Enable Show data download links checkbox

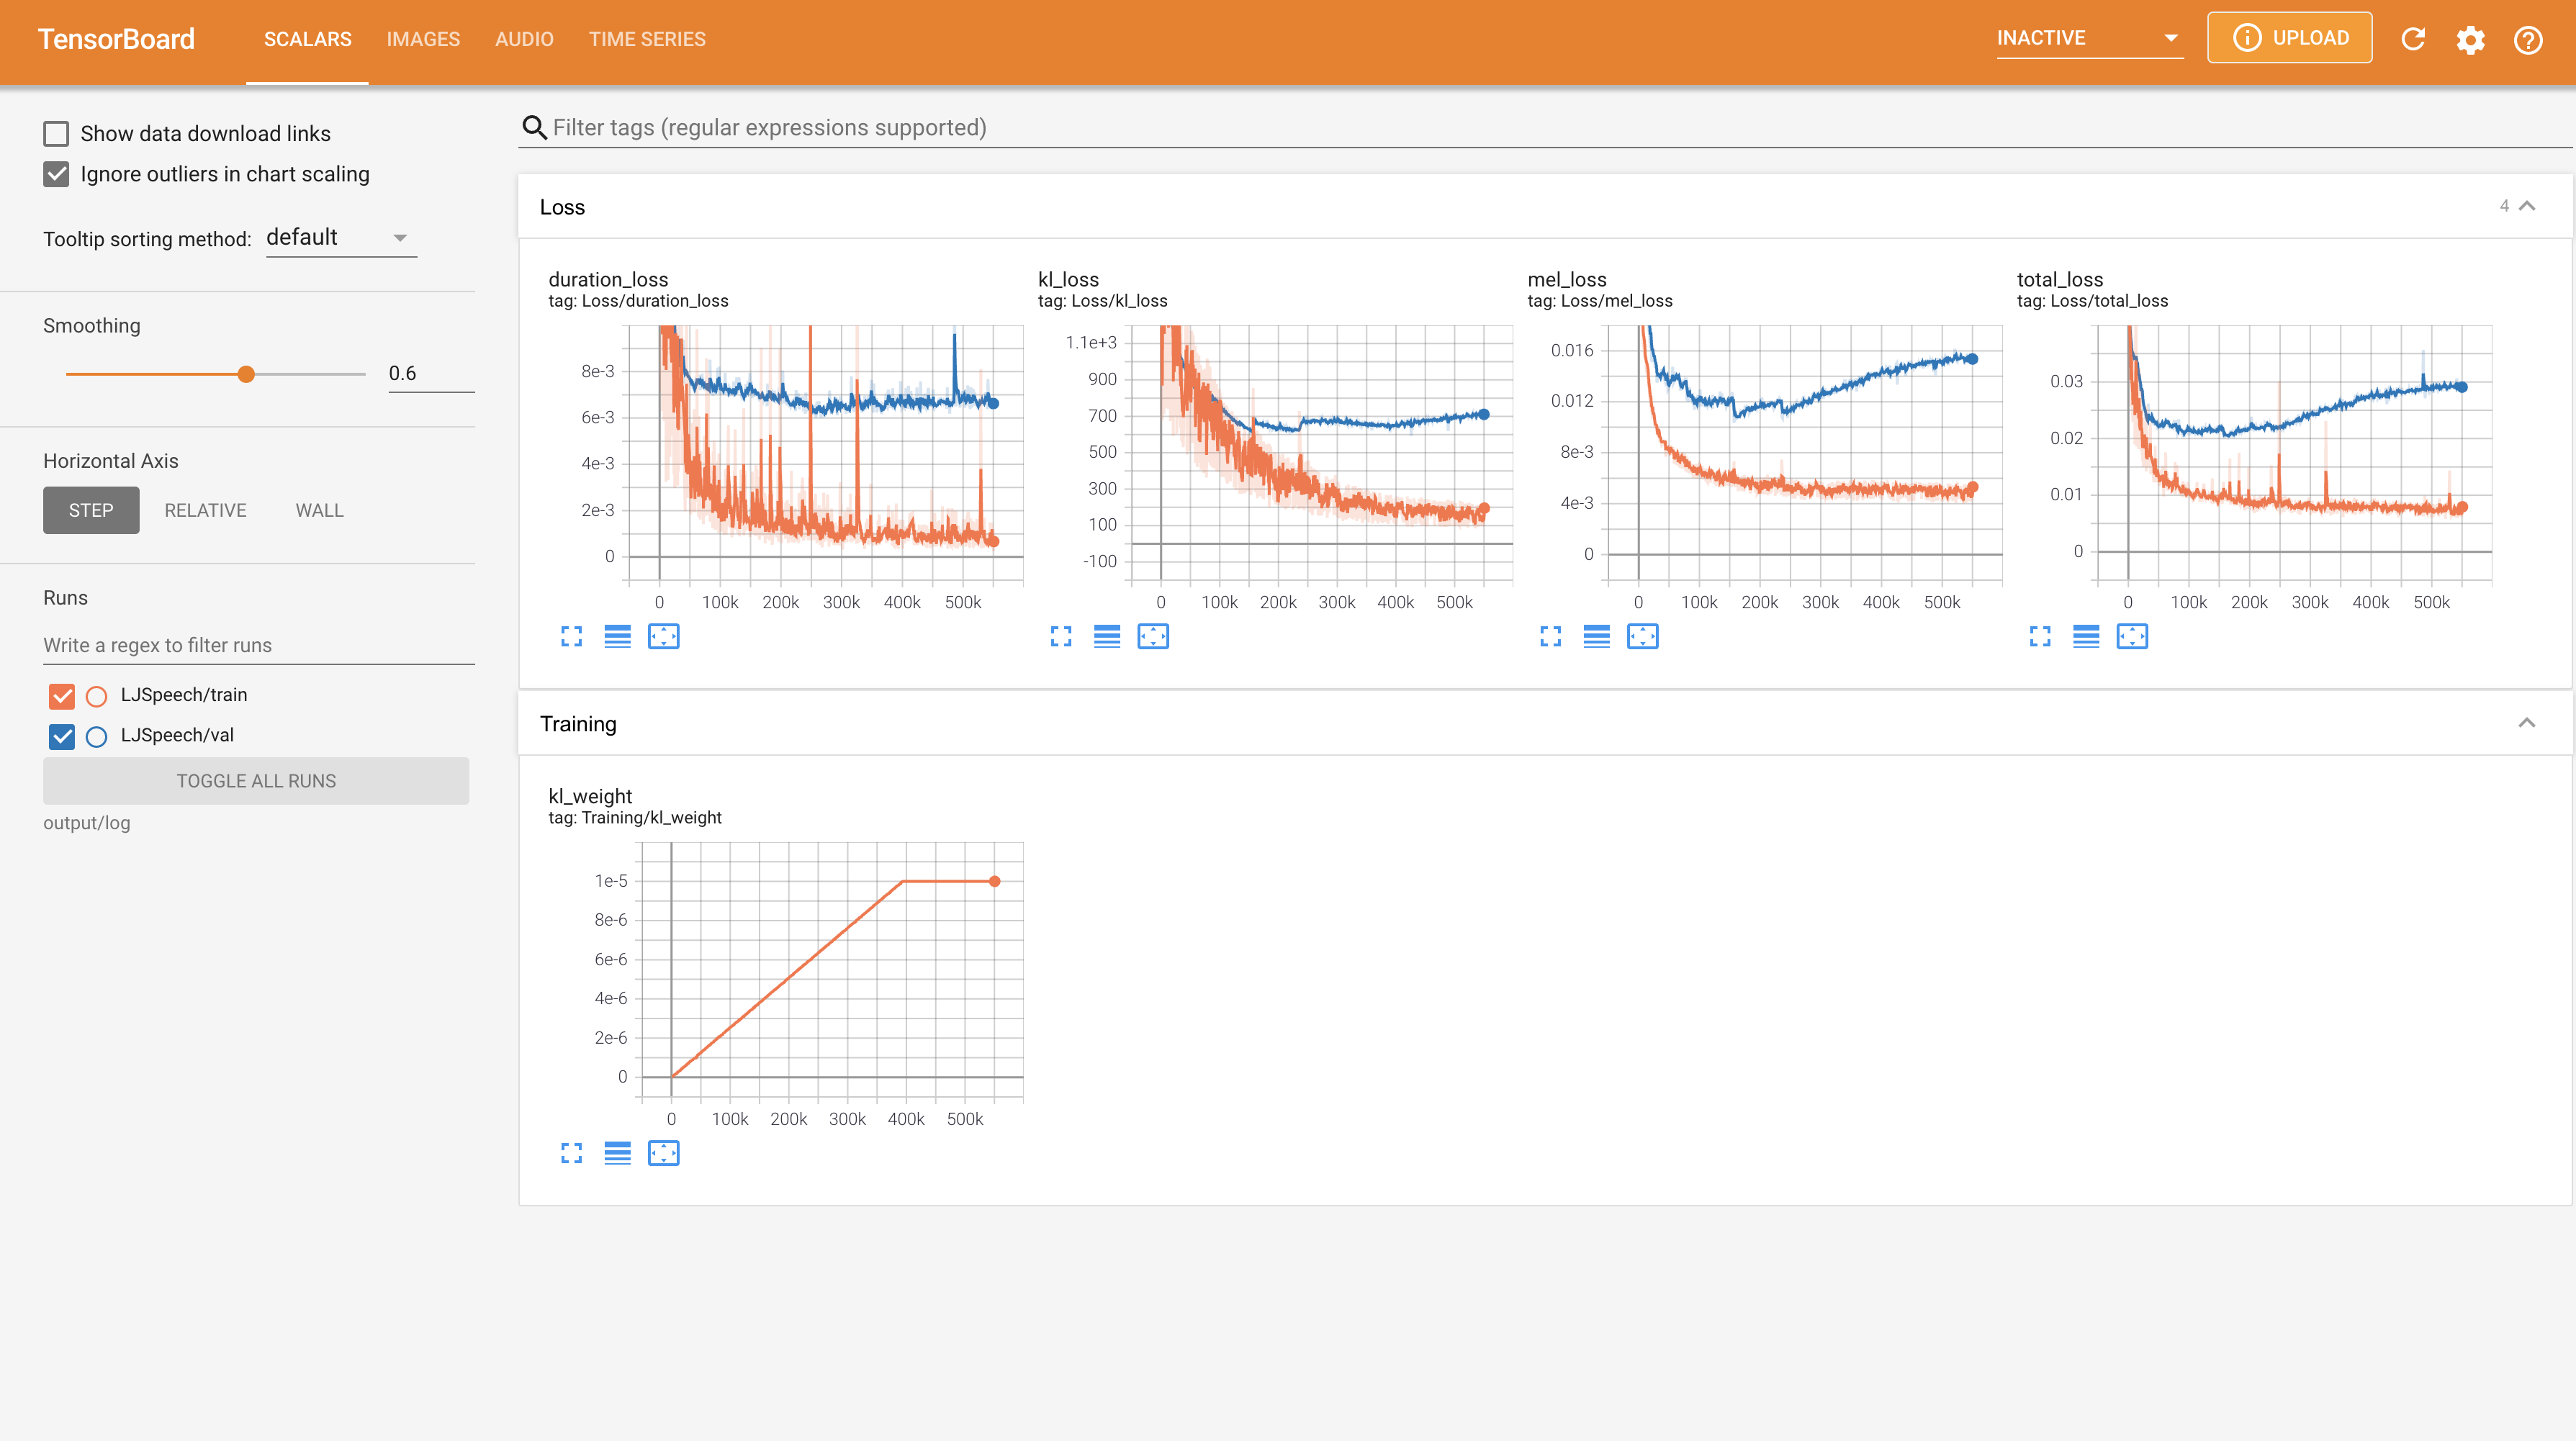tap(56, 133)
